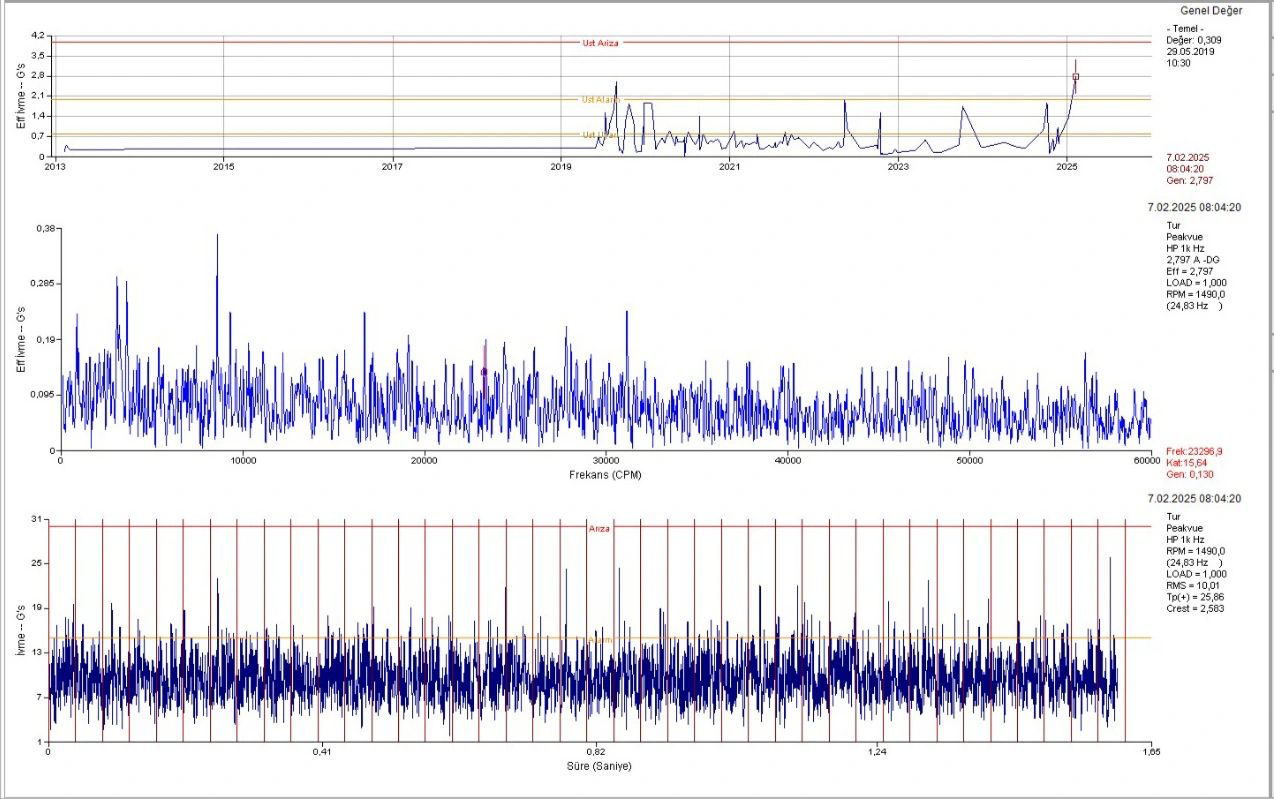1274x799 pixels.
Task: Click the '20000' frequency axis tick
Action: 424,461
